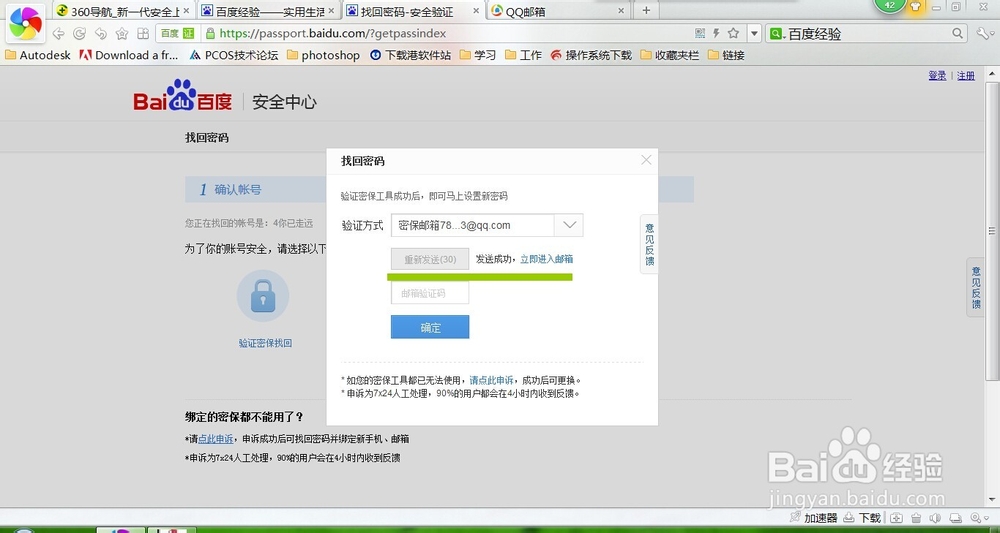The height and width of the screenshot is (533, 1000).
Task: Open photoshop bookmark folder
Action: [x=323, y=55]
